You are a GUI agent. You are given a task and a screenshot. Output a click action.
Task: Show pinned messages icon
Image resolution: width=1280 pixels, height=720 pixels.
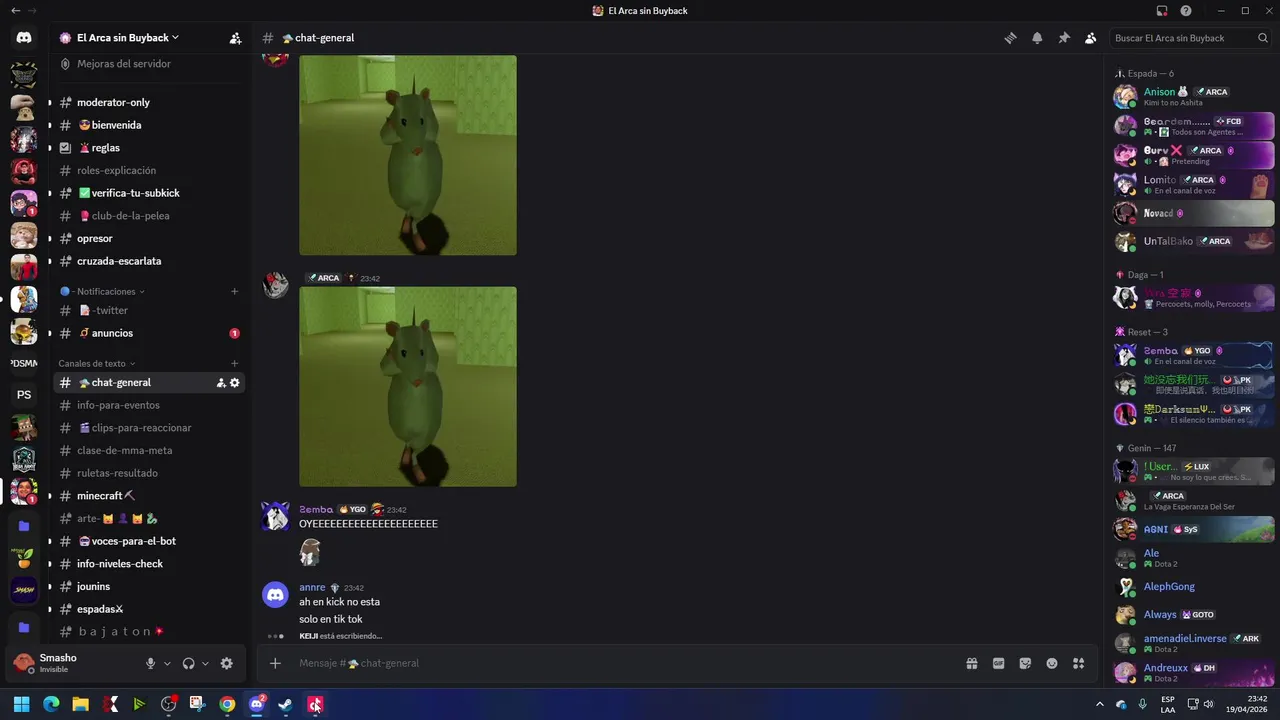(1064, 38)
